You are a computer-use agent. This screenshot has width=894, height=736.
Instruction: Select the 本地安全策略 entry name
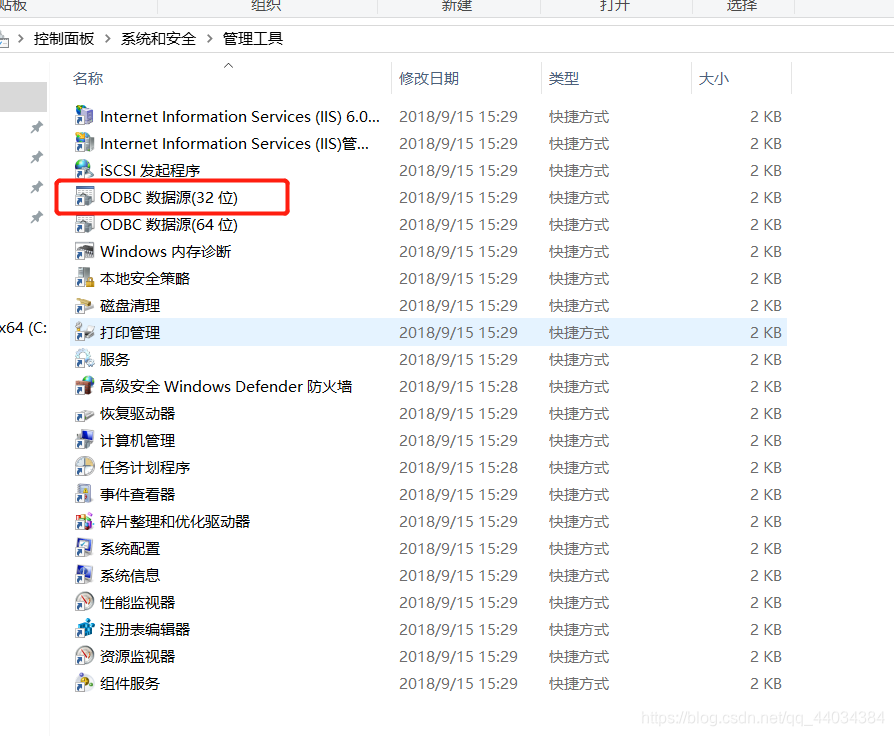point(145,279)
